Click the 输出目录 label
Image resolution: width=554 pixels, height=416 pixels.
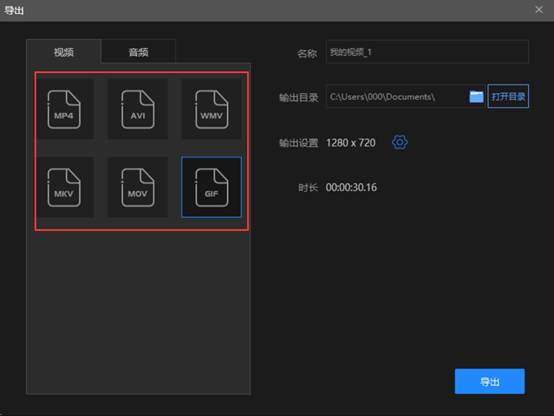(x=299, y=98)
